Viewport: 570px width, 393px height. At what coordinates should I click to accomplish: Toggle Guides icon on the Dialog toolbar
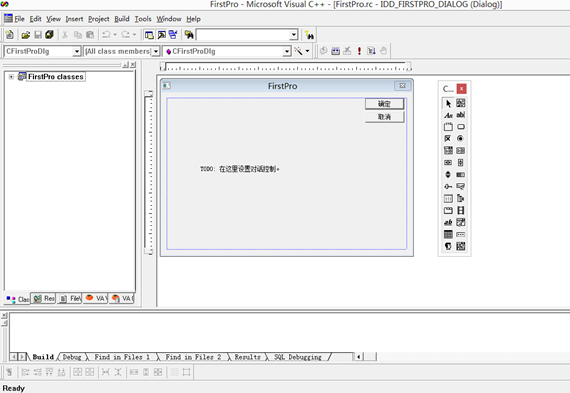186,372
